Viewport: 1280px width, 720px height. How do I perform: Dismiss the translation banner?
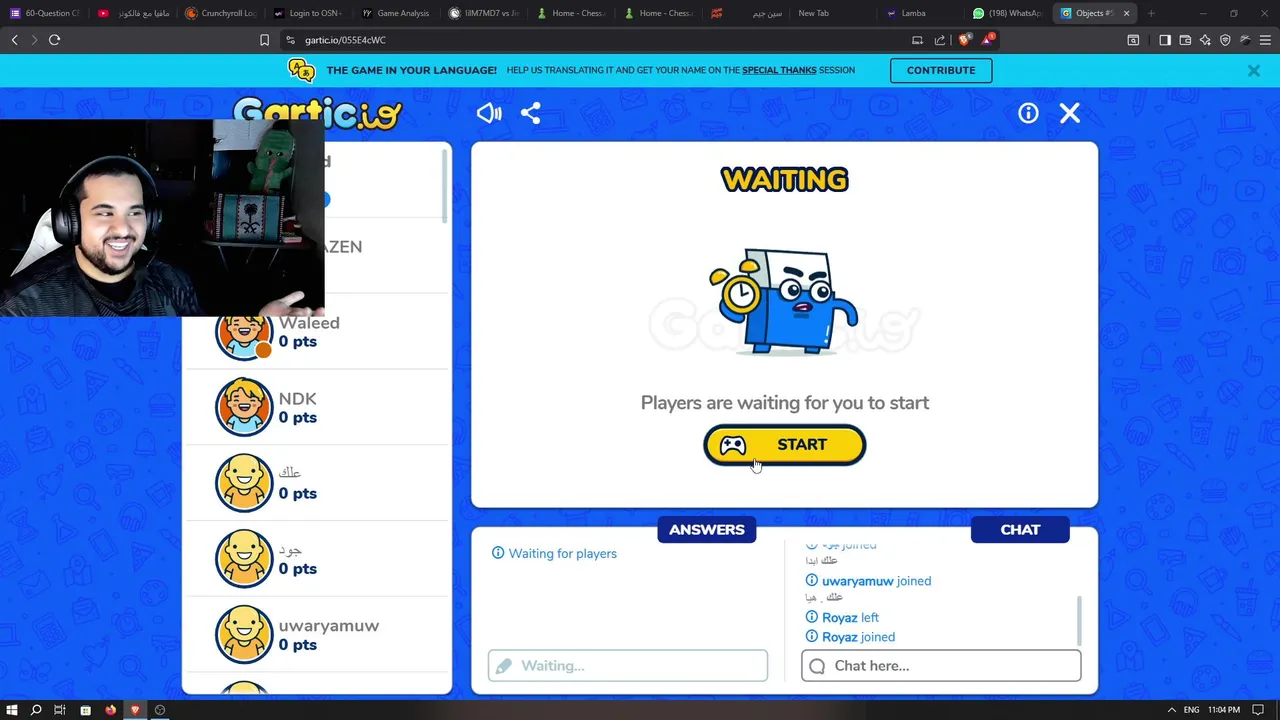tap(1253, 70)
